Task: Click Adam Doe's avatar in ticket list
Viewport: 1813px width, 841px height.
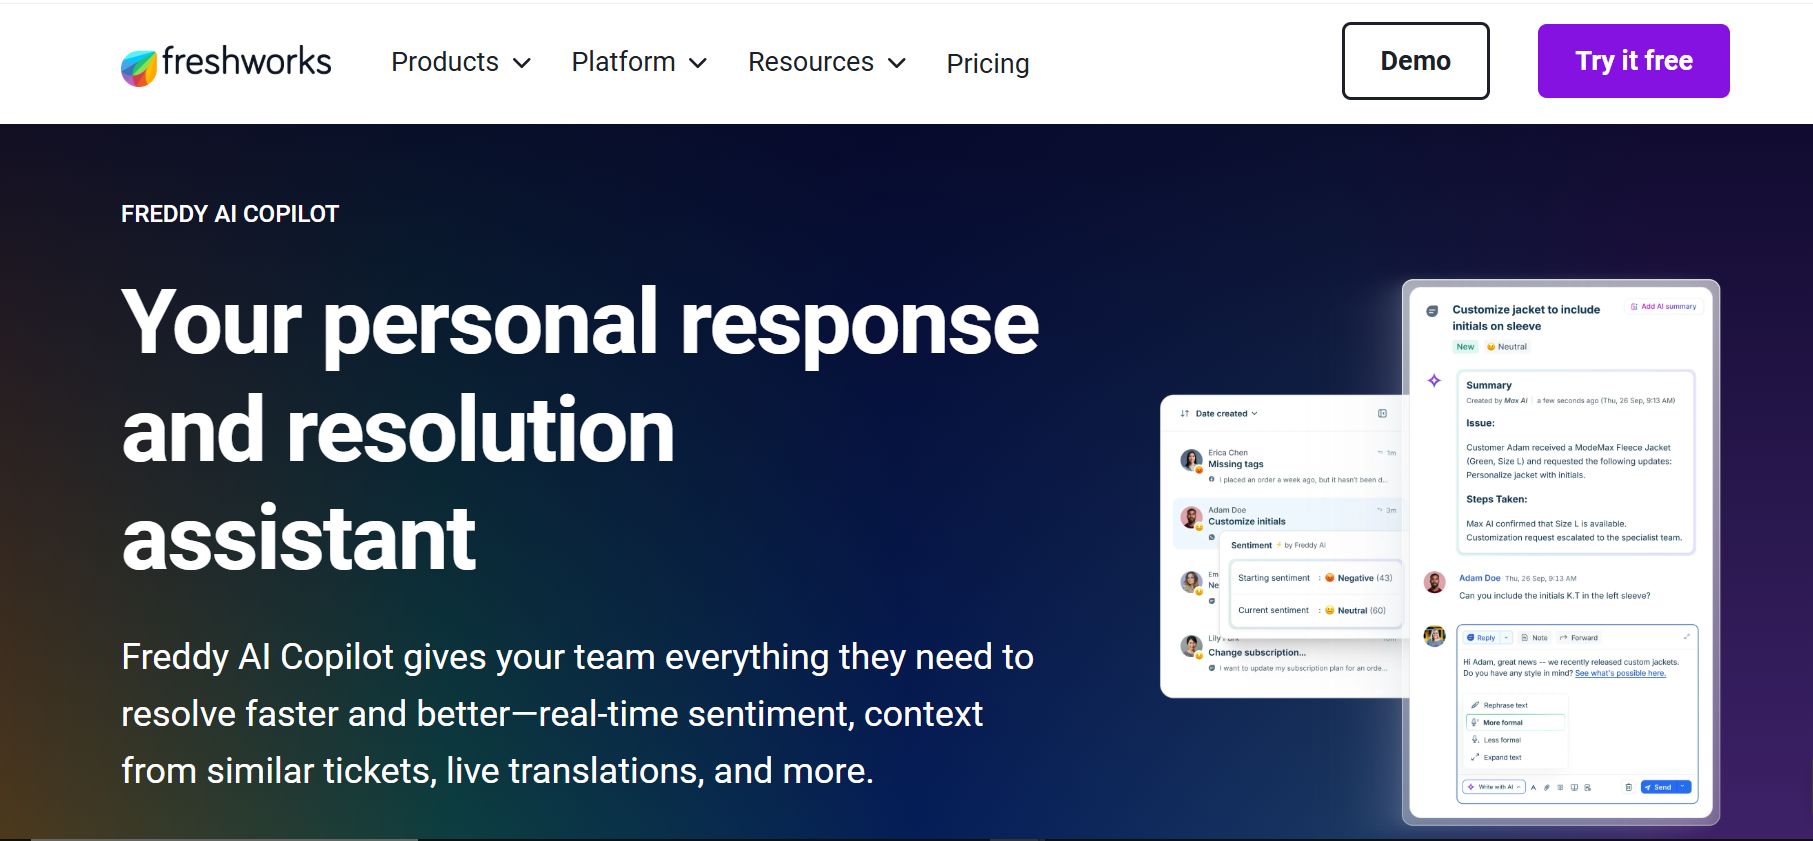Action: click(1191, 518)
